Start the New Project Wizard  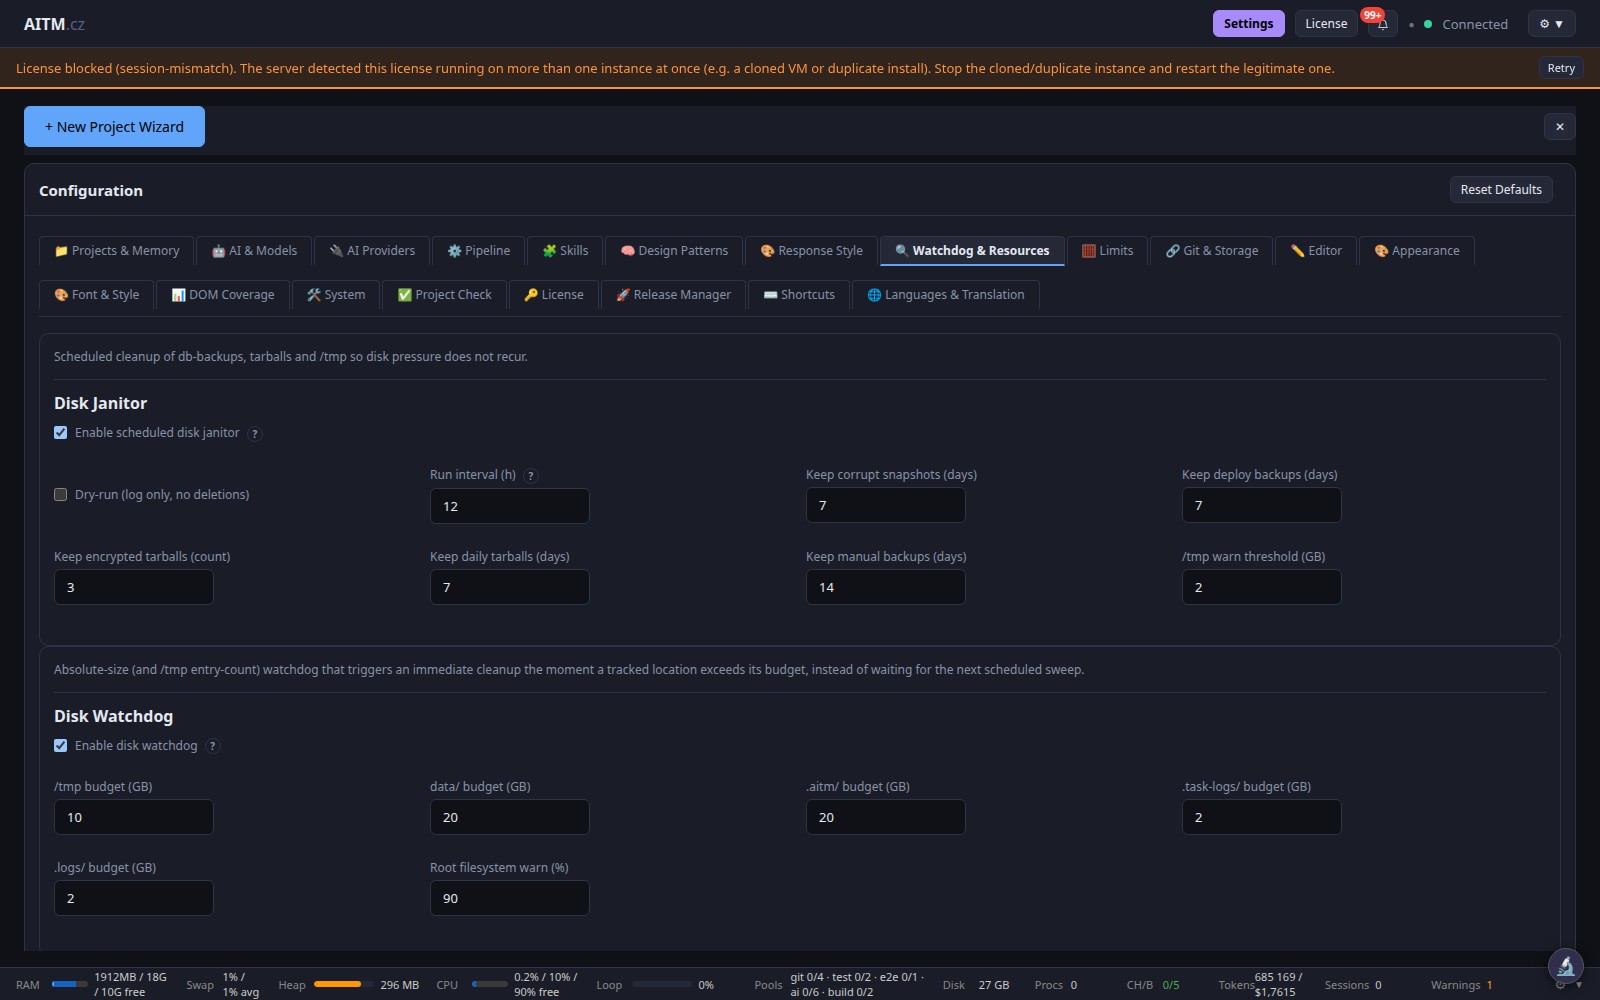coord(114,127)
